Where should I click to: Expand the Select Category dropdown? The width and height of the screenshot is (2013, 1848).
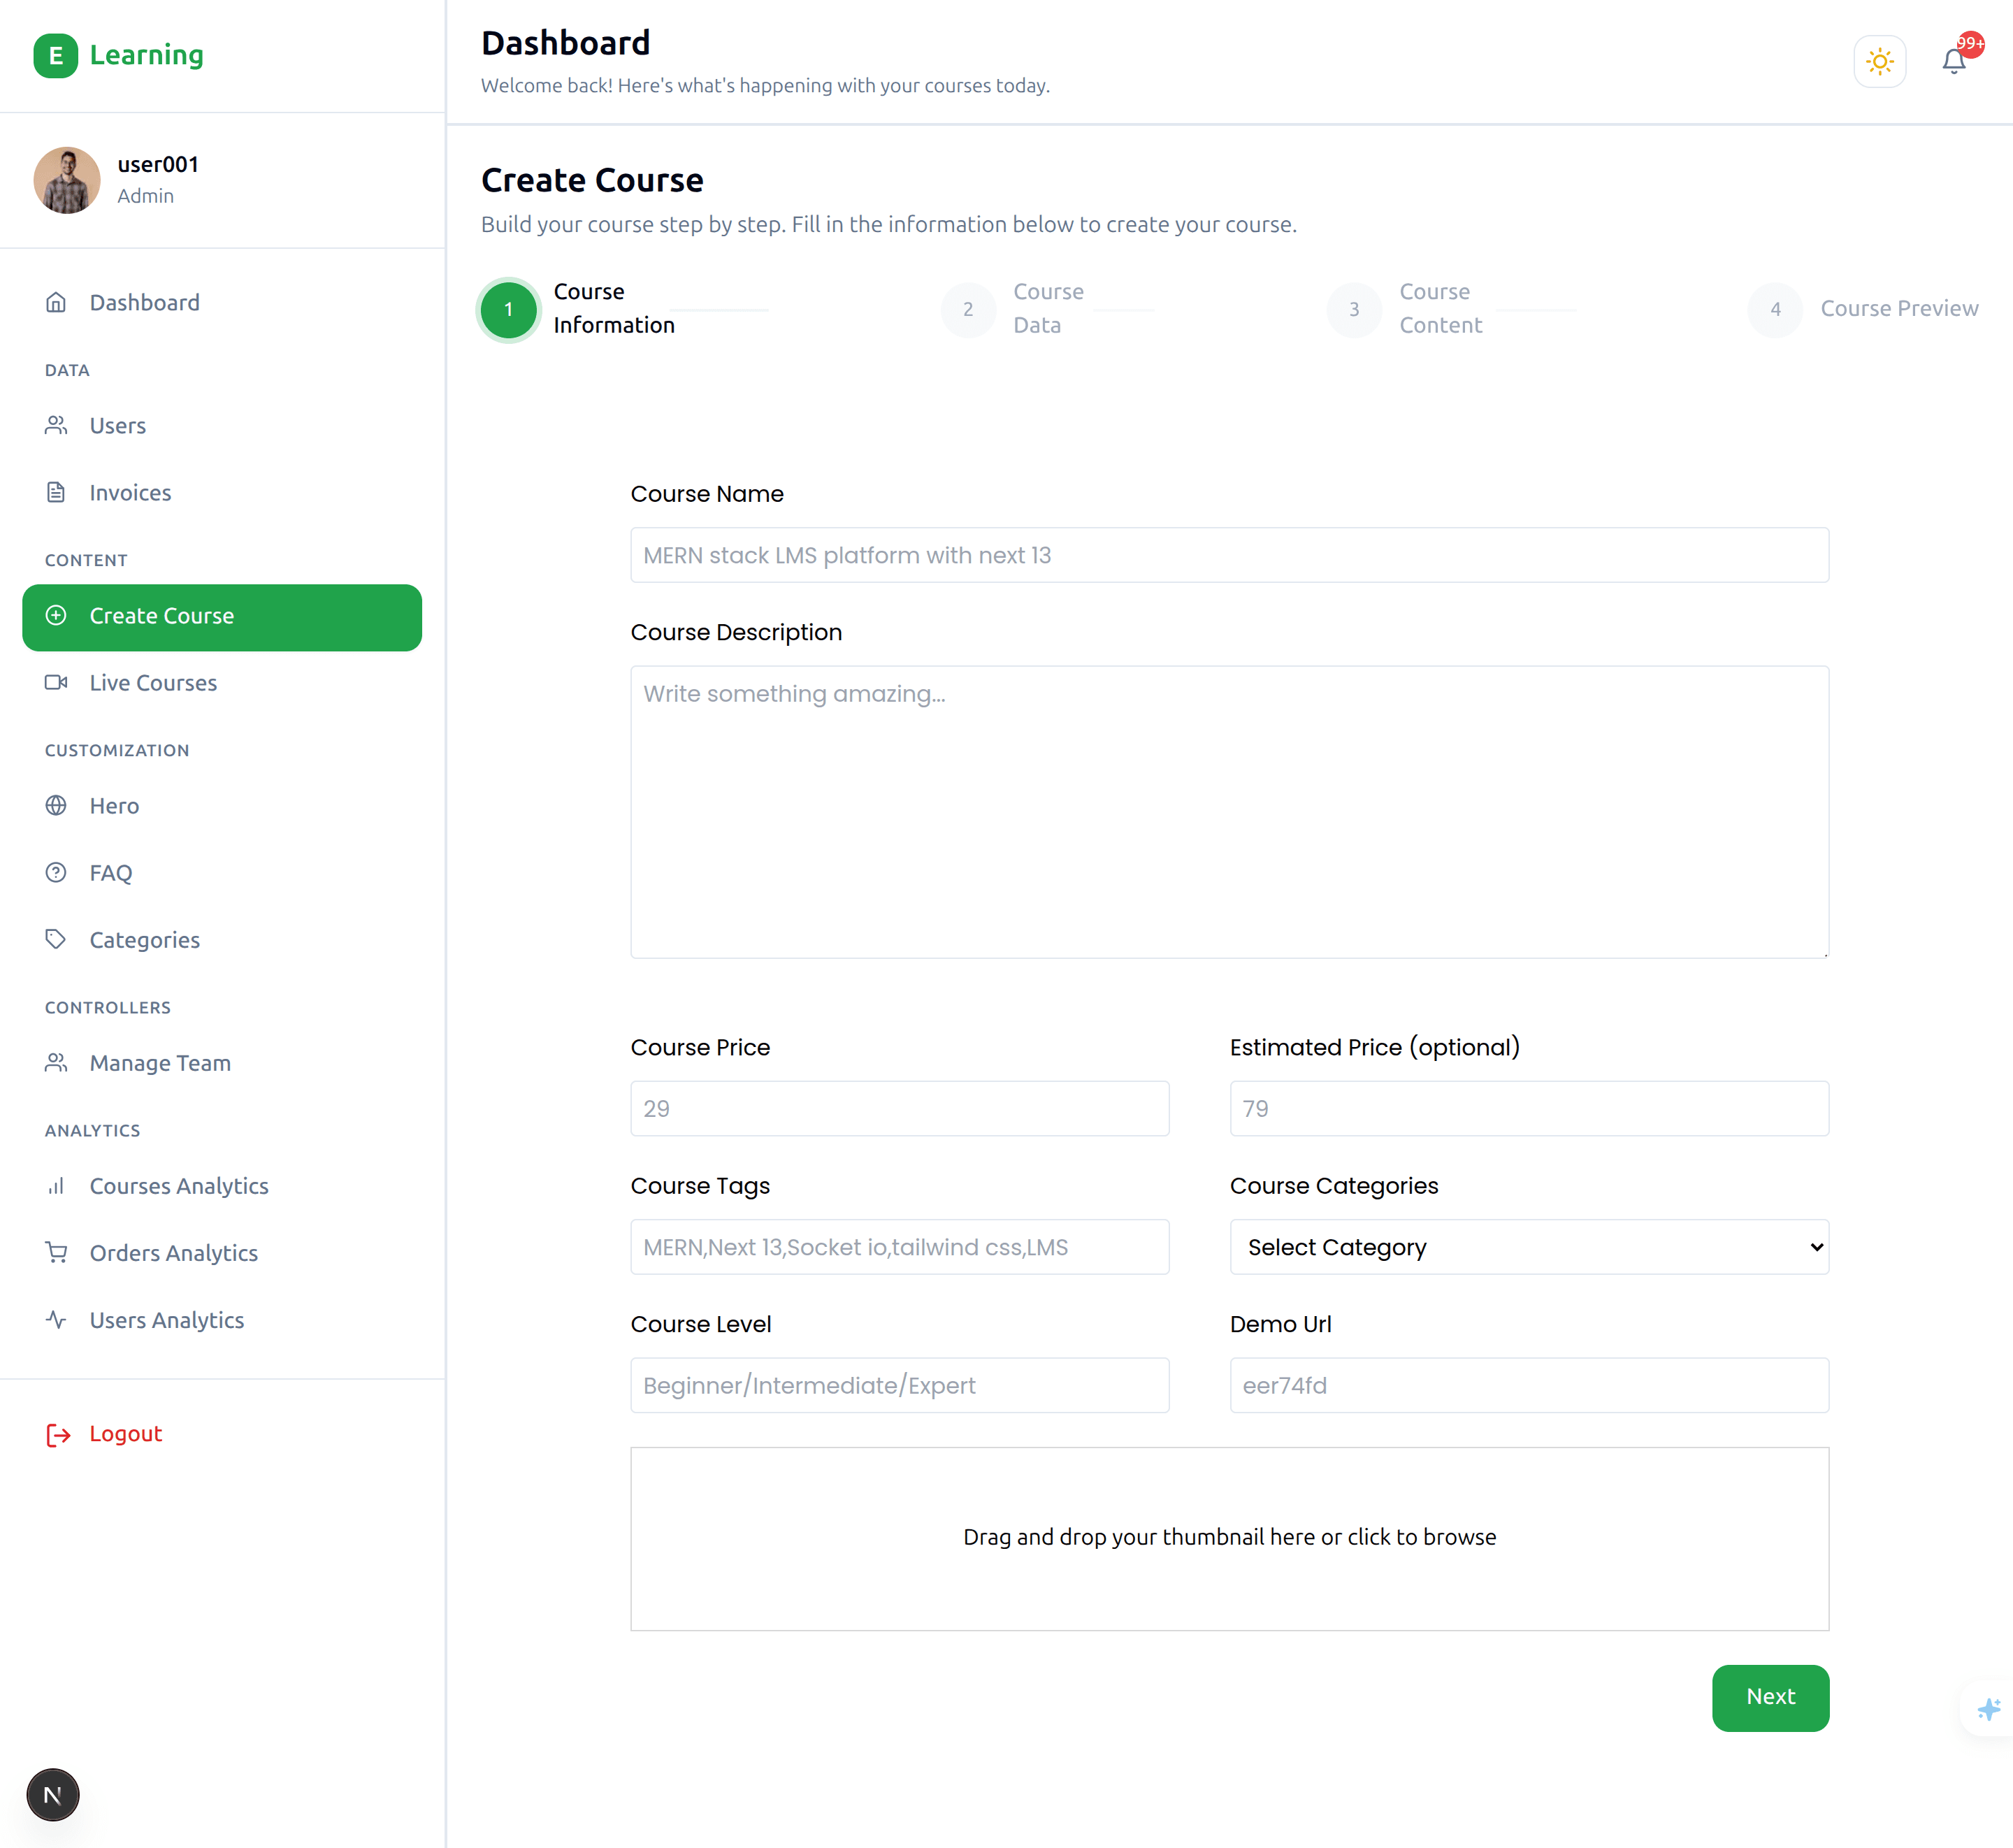pos(1528,1247)
